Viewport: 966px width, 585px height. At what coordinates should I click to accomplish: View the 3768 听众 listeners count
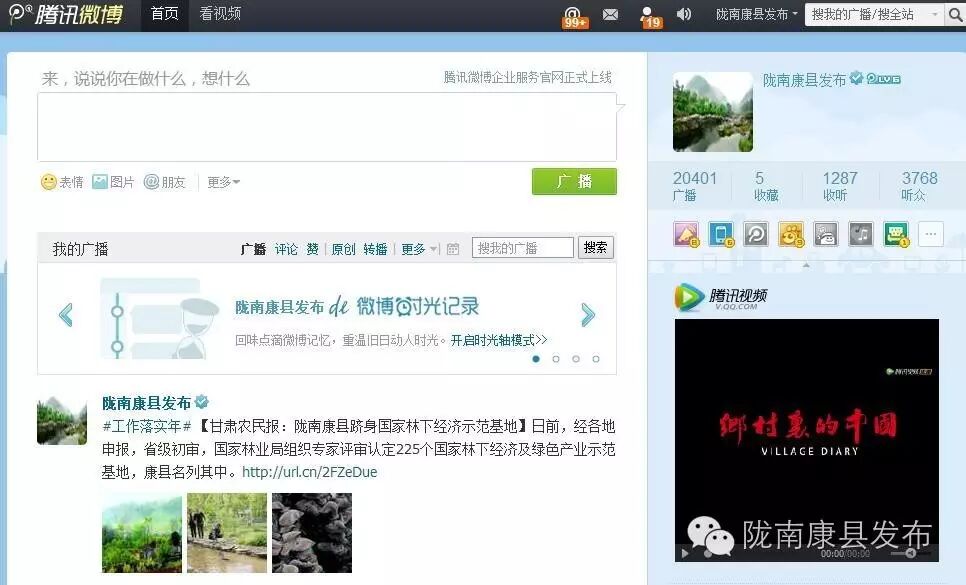(x=919, y=186)
